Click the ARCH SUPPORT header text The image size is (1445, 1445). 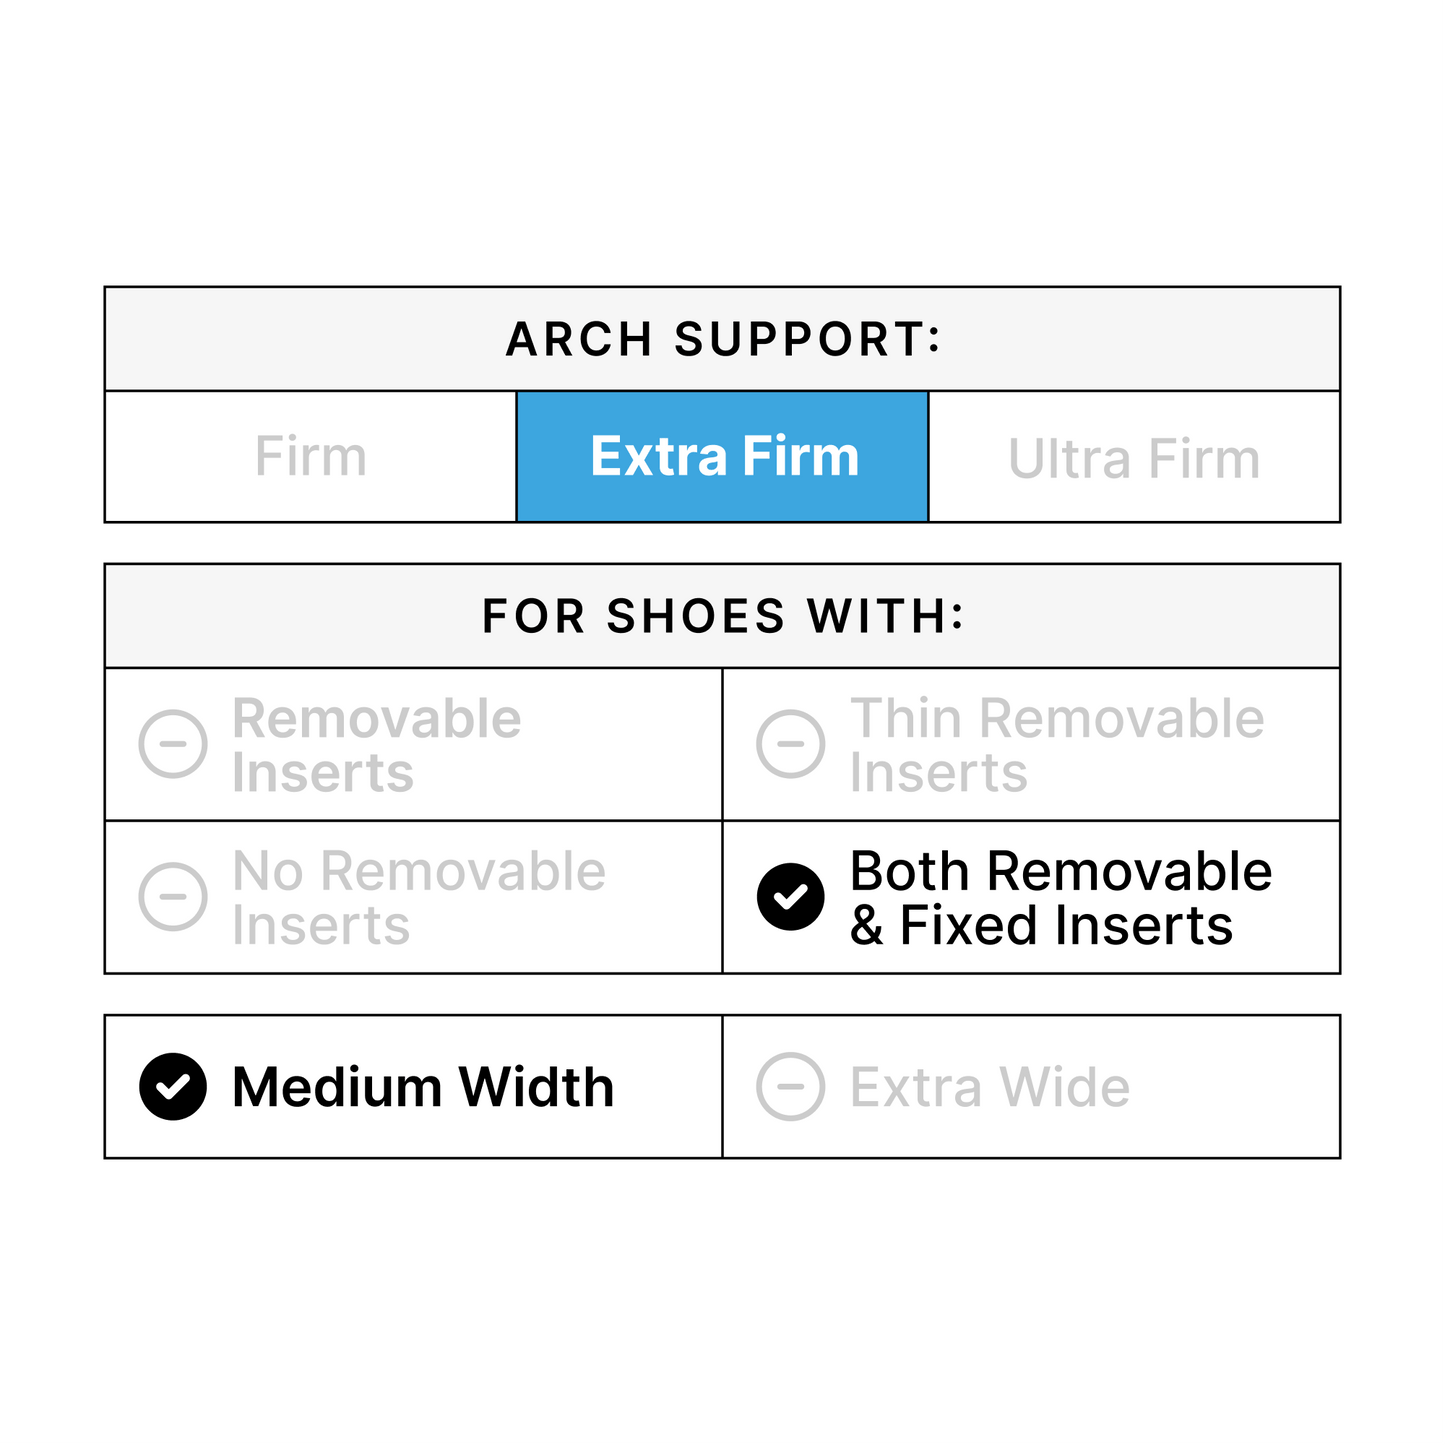coord(723,340)
